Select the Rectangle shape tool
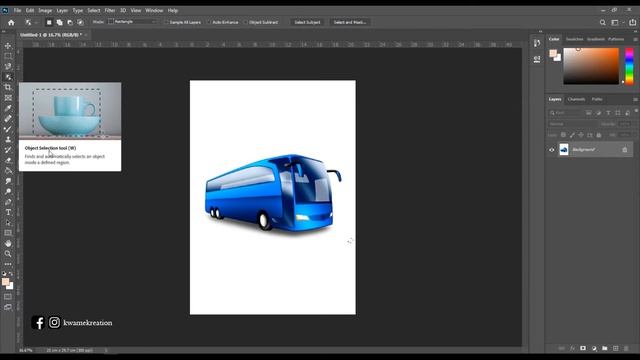The width and height of the screenshot is (640, 360). coord(8,233)
